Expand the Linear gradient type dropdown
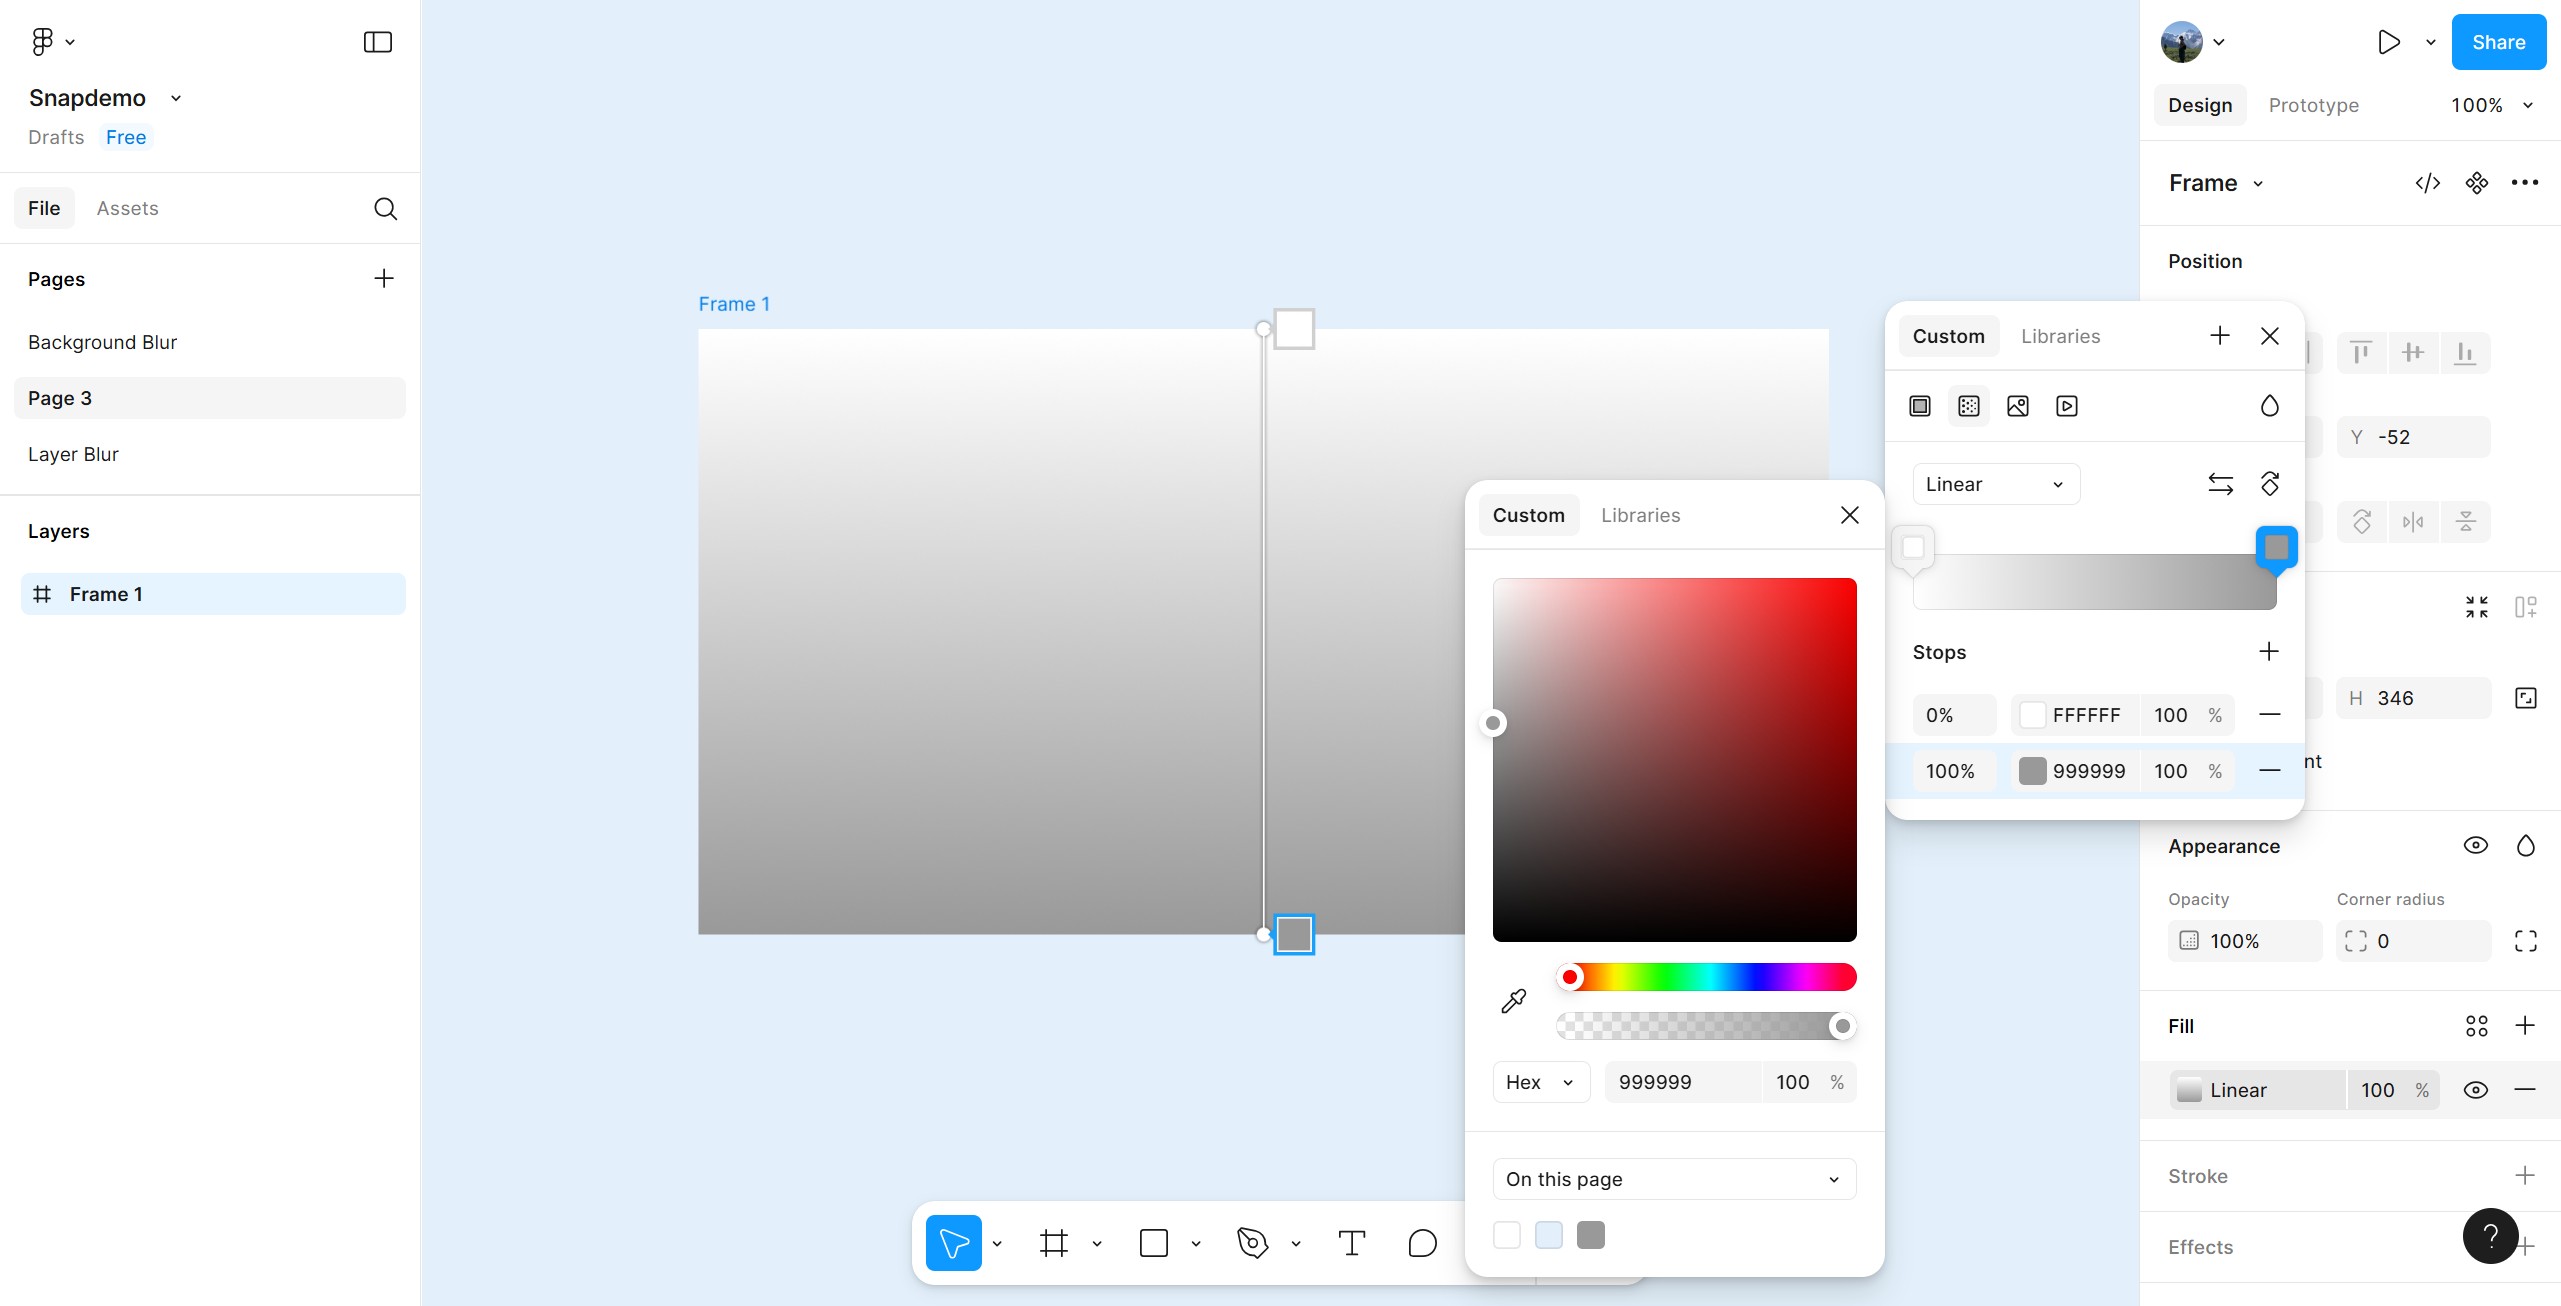This screenshot has height=1306, width=2561. (1996, 484)
